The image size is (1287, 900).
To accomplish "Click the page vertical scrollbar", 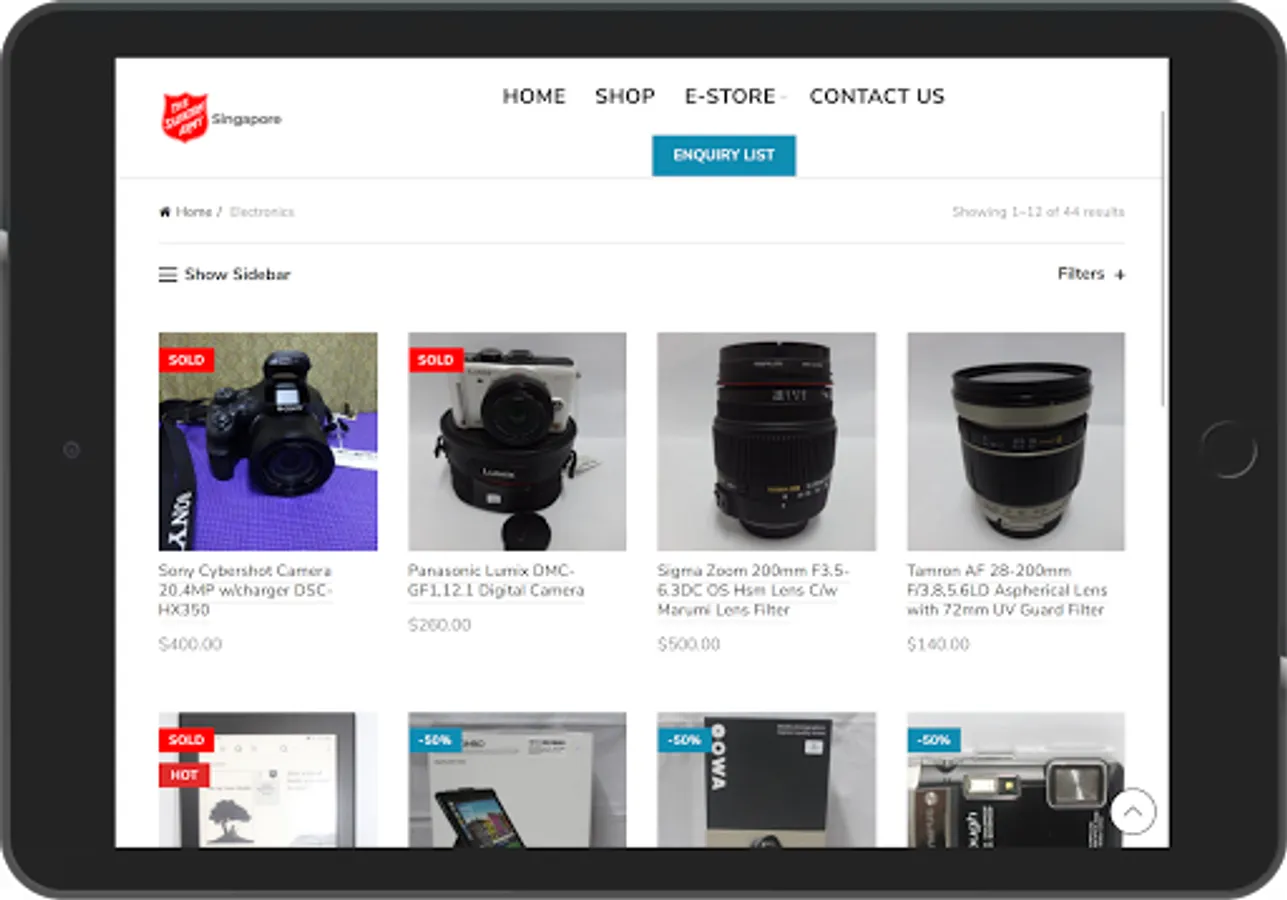I will [1164, 258].
